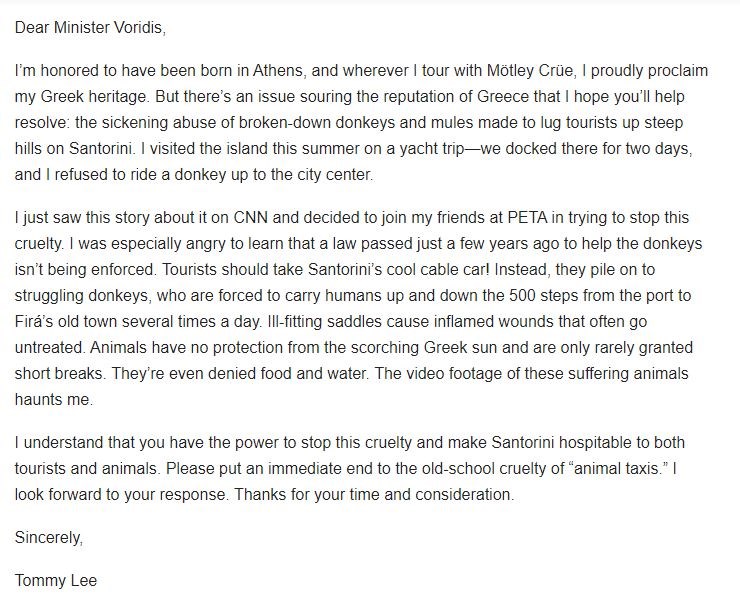Click the closing word "Sincerely,"

(x=49, y=538)
